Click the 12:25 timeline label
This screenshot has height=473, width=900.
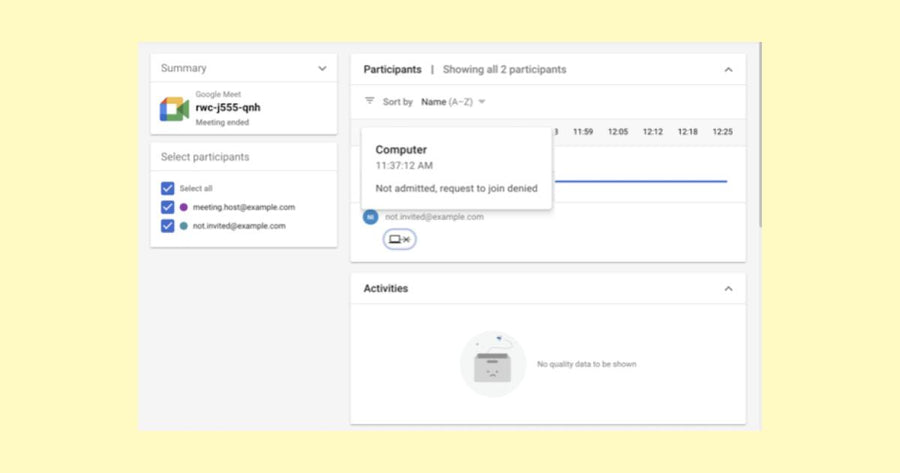723,131
